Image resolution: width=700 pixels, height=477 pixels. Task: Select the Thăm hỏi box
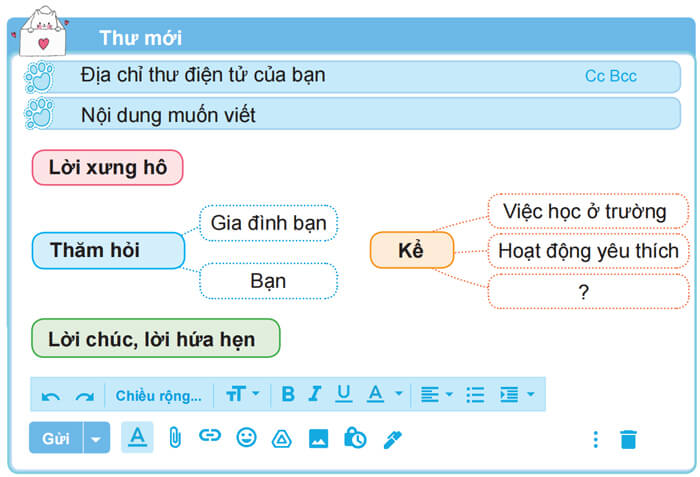point(108,251)
